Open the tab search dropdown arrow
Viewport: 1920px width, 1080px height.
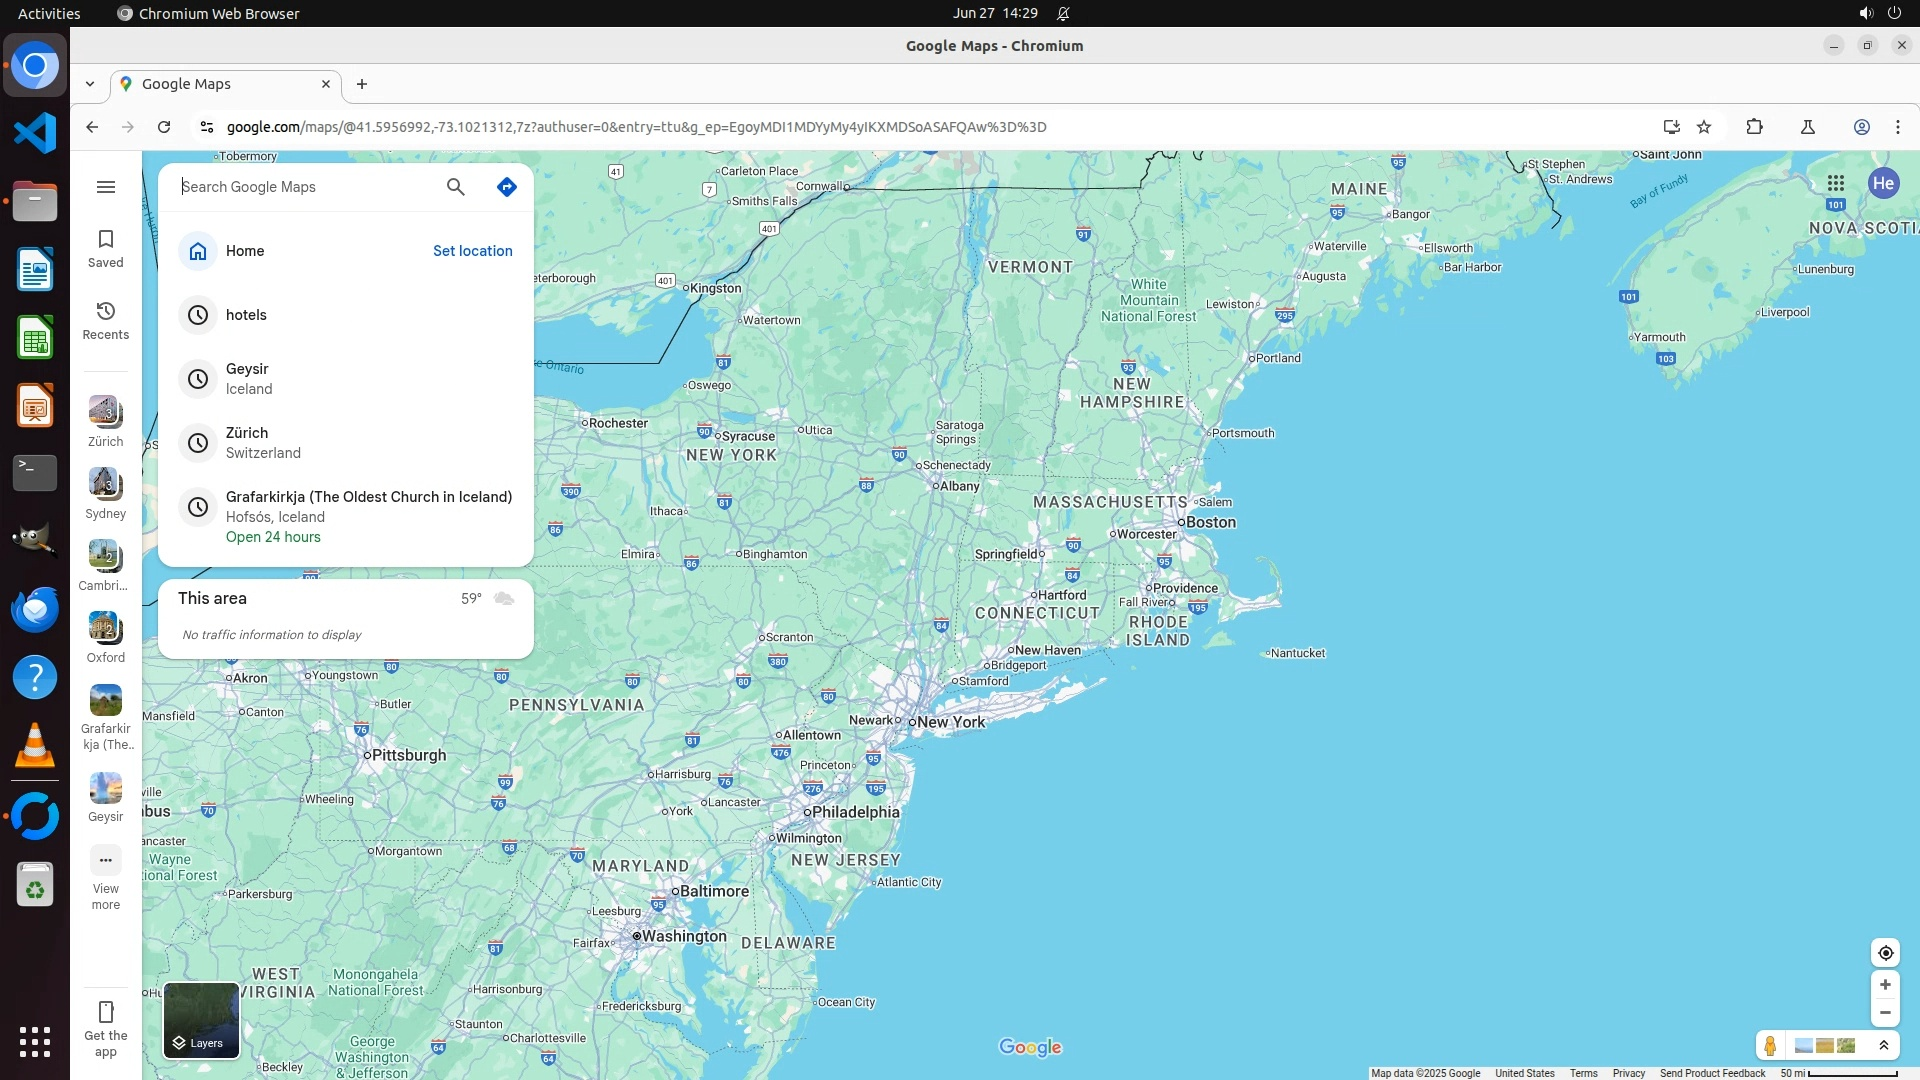tap(90, 84)
